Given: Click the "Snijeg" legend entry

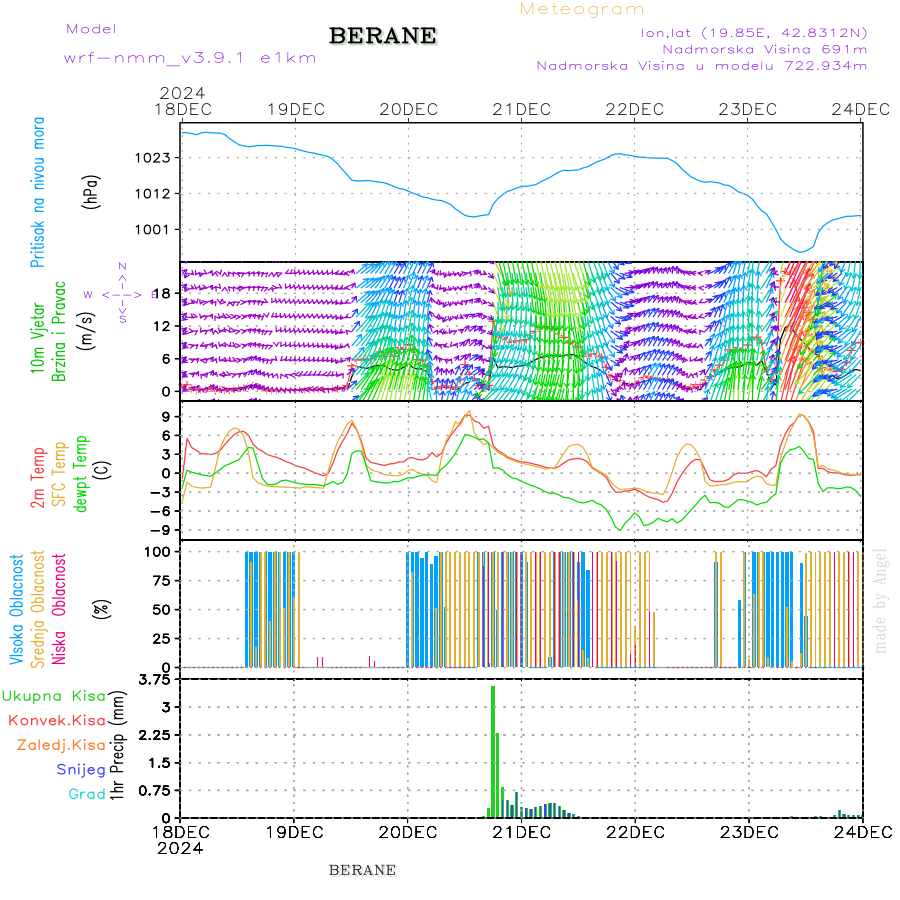Looking at the screenshot, I should pyautogui.click(x=81, y=770).
